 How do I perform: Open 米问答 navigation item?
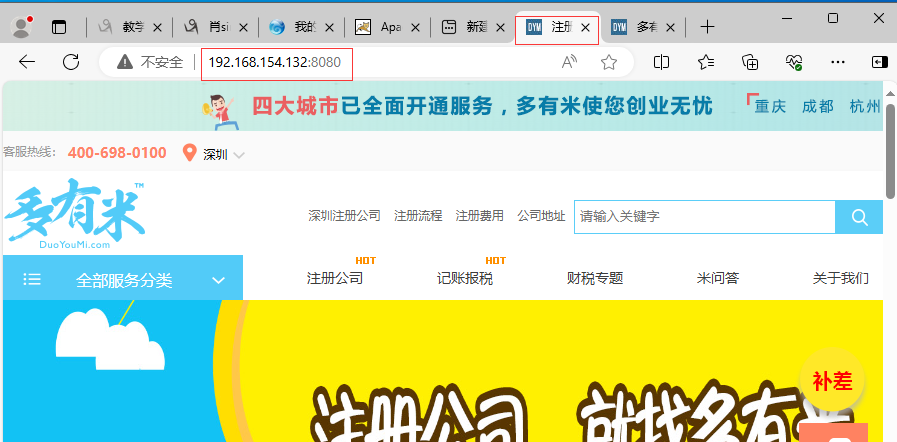718,278
